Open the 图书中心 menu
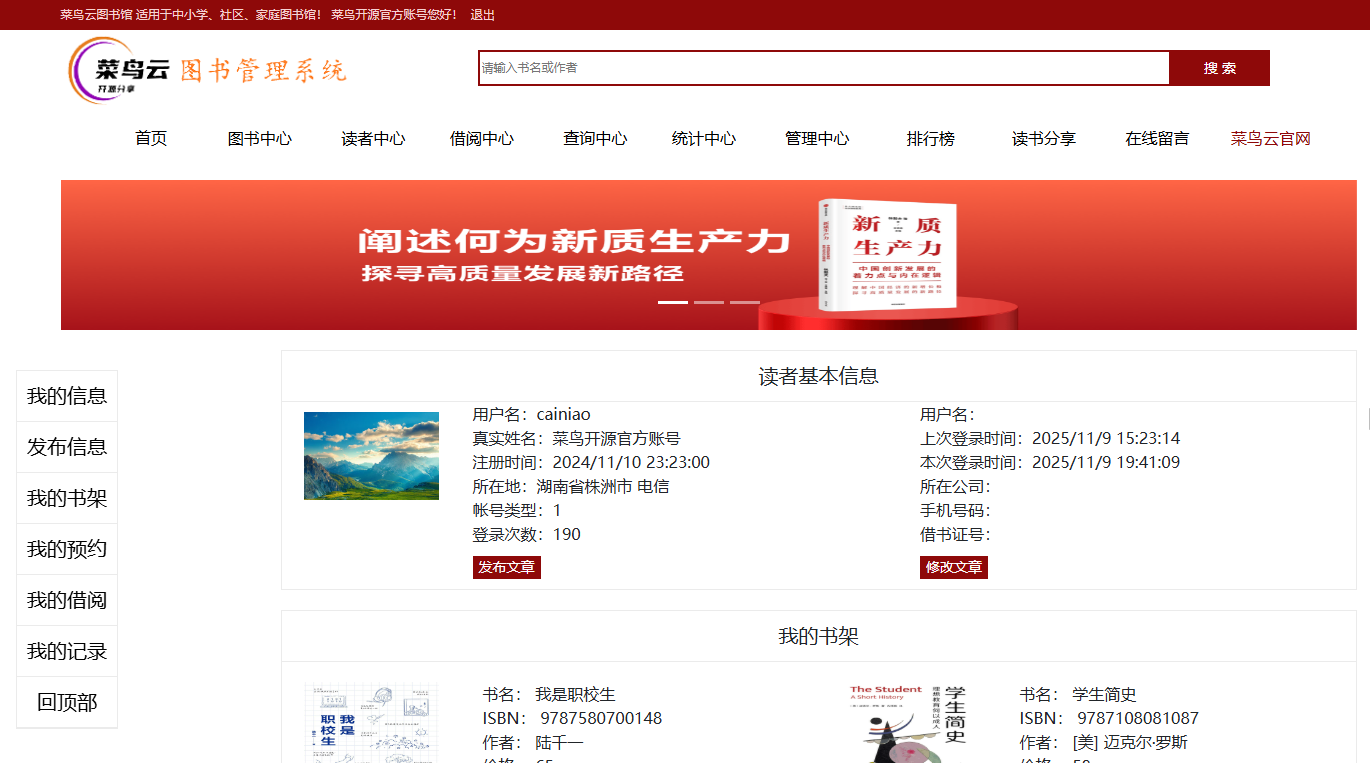The image size is (1370, 763). (x=260, y=139)
